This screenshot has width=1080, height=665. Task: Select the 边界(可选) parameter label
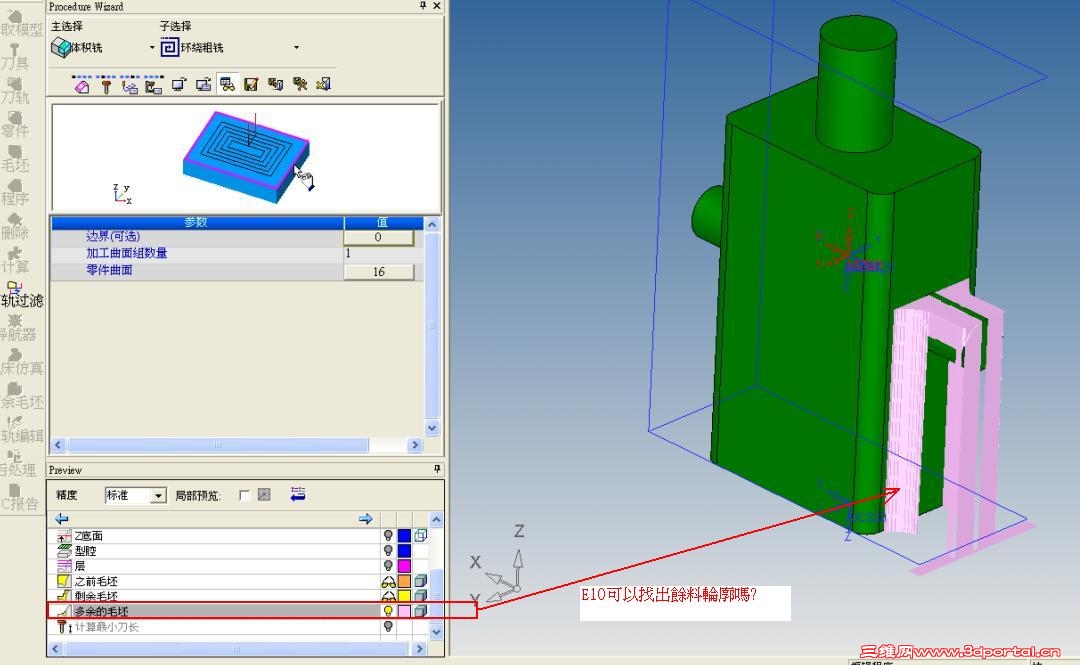[113, 236]
